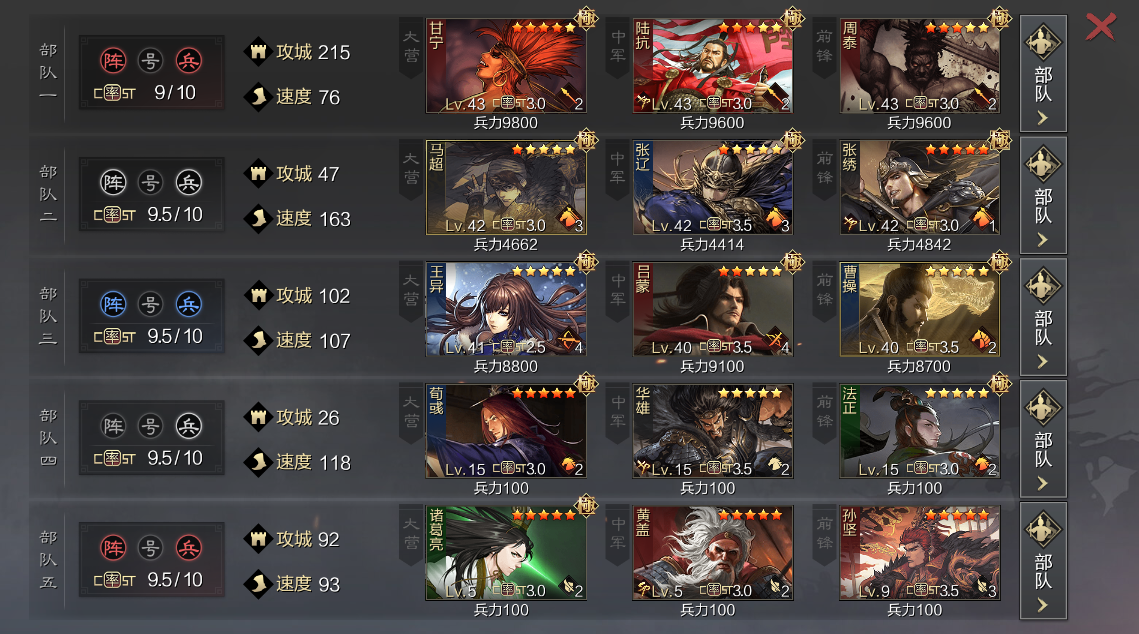Open 部队 button for fourth team
The height and width of the screenshot is (634, 1139).
click(1043, 439)
